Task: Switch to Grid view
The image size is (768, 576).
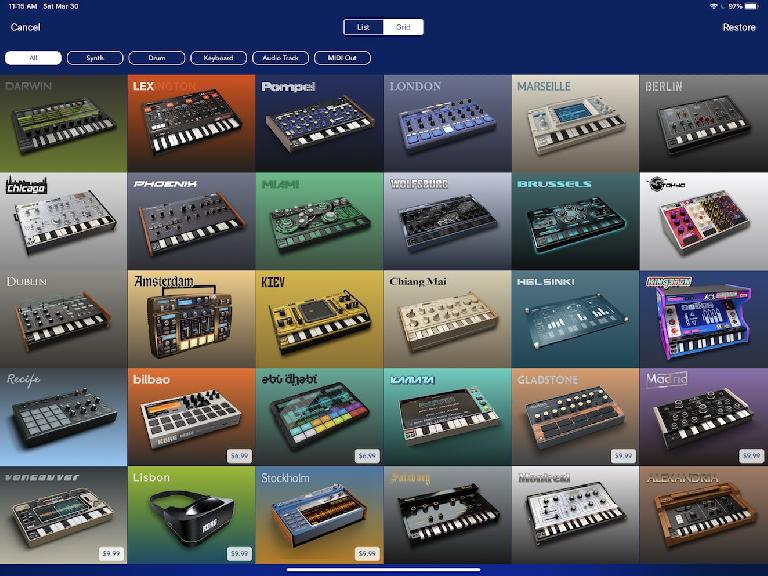Action: click(403, 27)
